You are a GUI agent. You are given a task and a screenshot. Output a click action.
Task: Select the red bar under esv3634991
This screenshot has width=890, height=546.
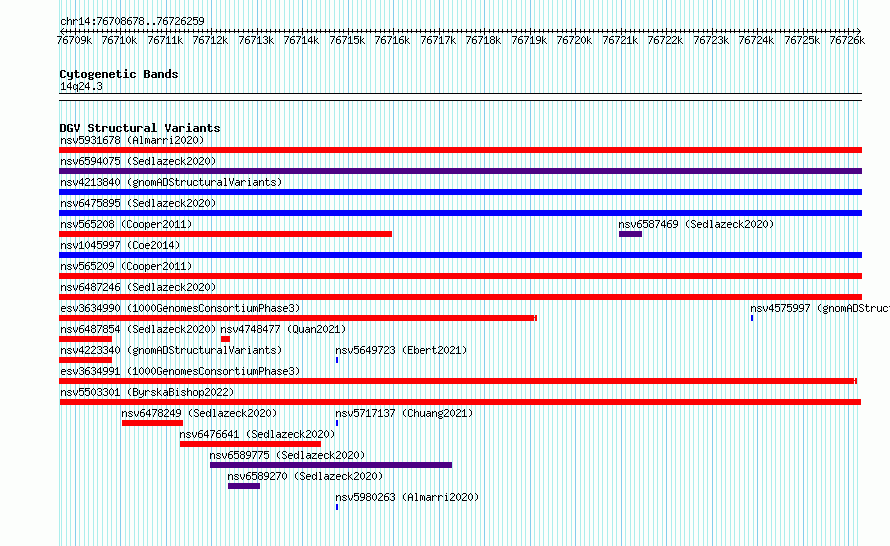458,381
